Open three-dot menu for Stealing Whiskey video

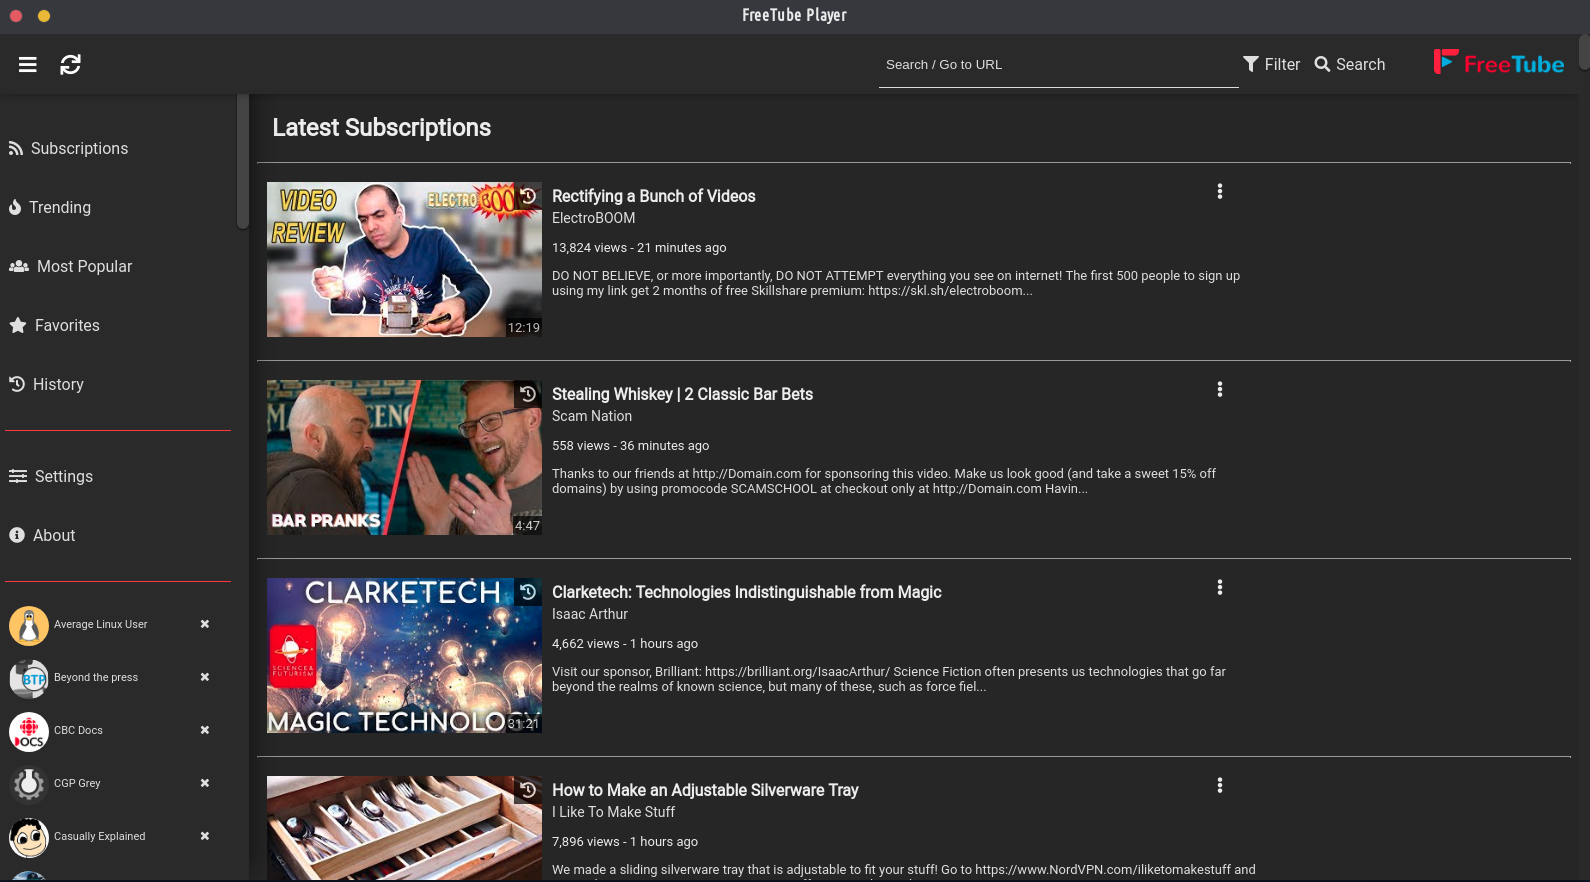click(1219, 389)
